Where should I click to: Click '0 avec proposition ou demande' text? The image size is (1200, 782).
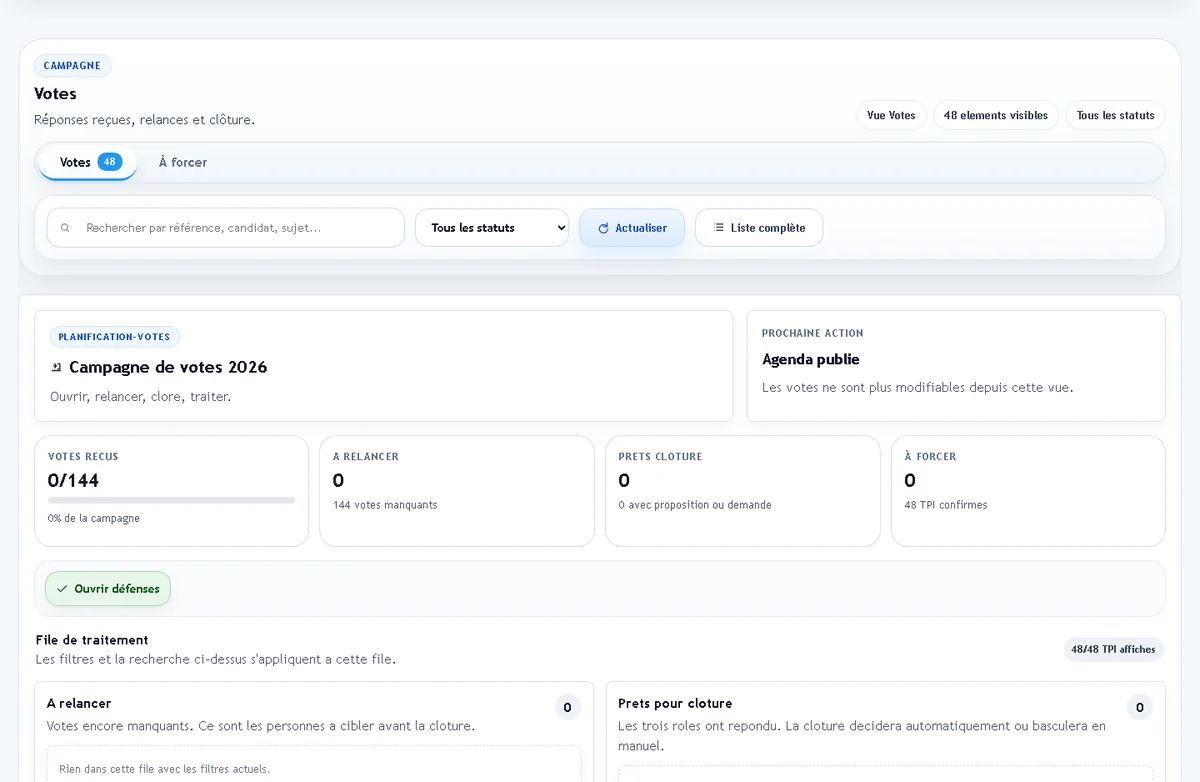[695, 505]
